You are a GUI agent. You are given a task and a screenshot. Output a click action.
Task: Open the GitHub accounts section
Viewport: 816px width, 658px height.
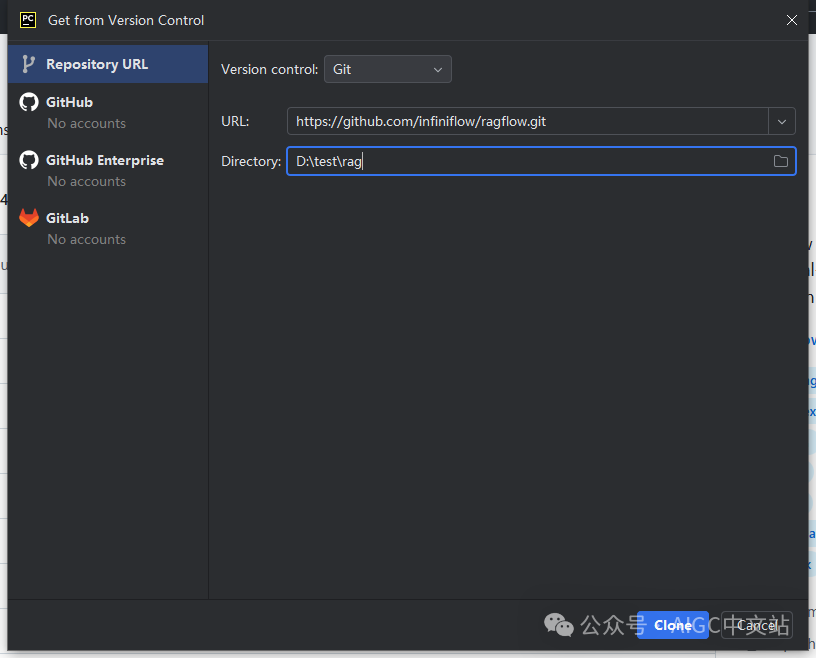coord(108,112)
